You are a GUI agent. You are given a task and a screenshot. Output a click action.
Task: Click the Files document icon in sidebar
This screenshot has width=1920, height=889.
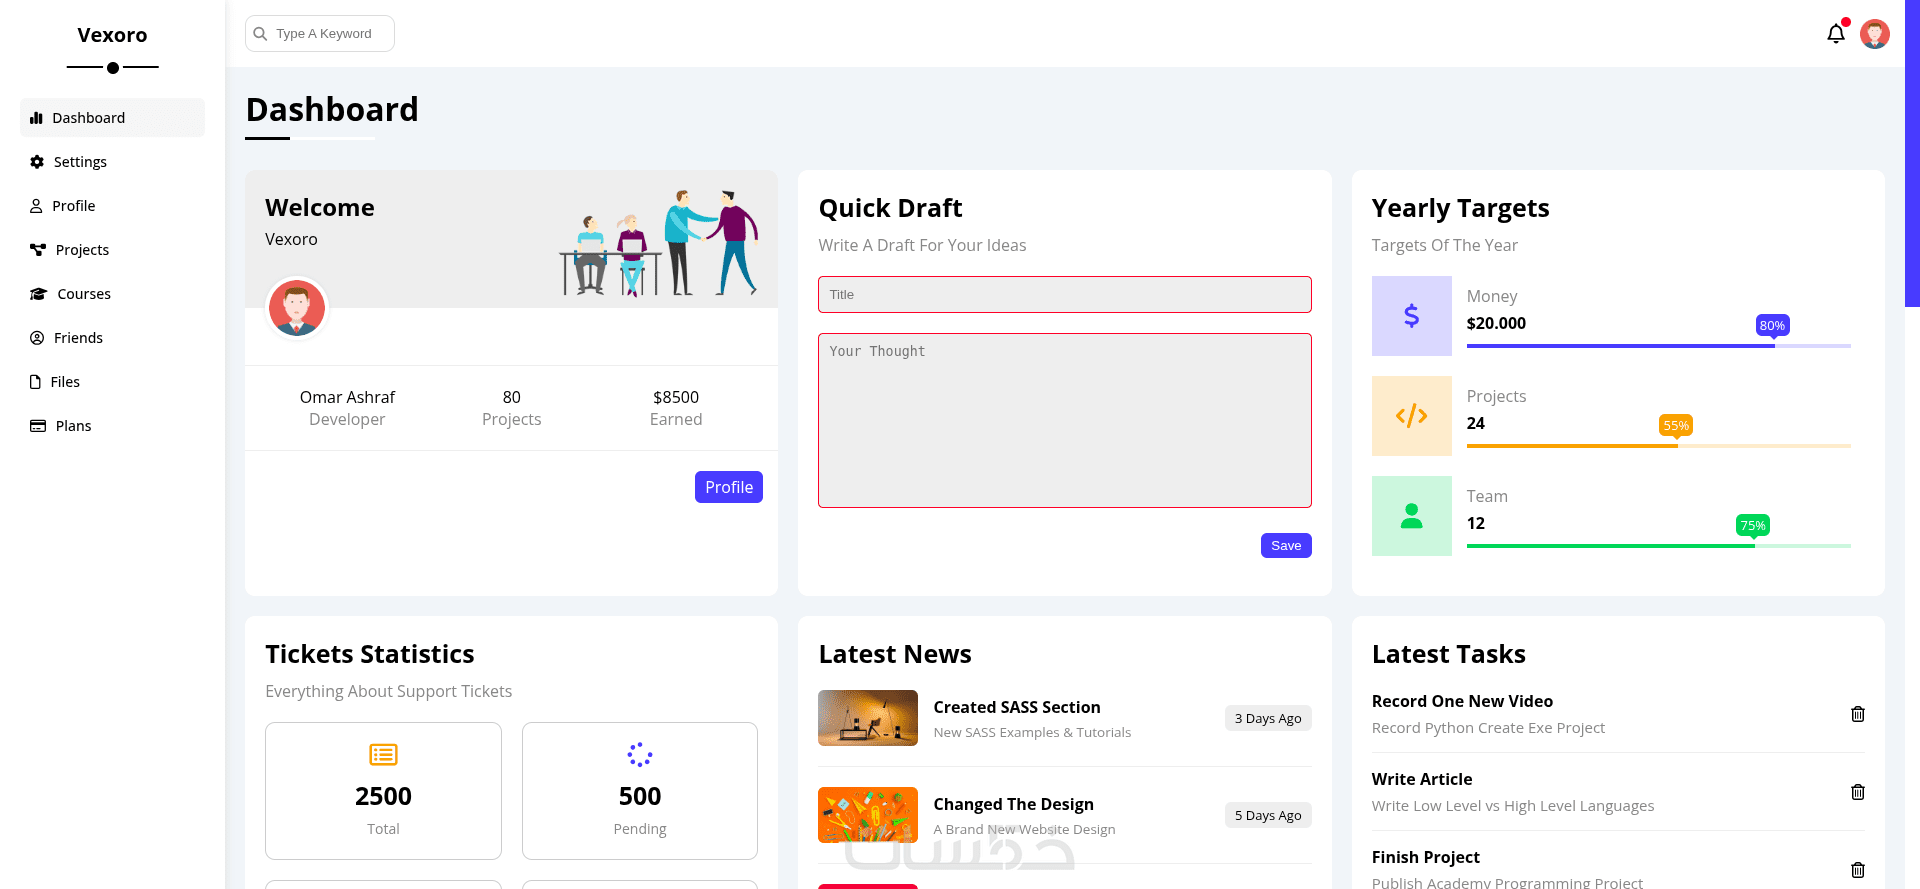click(36, 382)
